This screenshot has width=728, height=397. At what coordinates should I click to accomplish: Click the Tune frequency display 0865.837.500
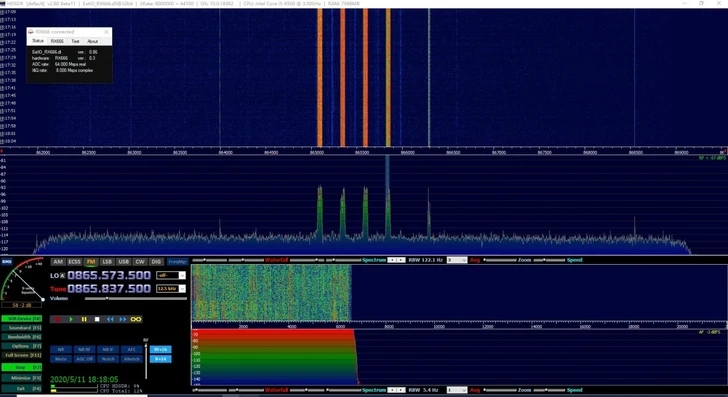point(109,289)
